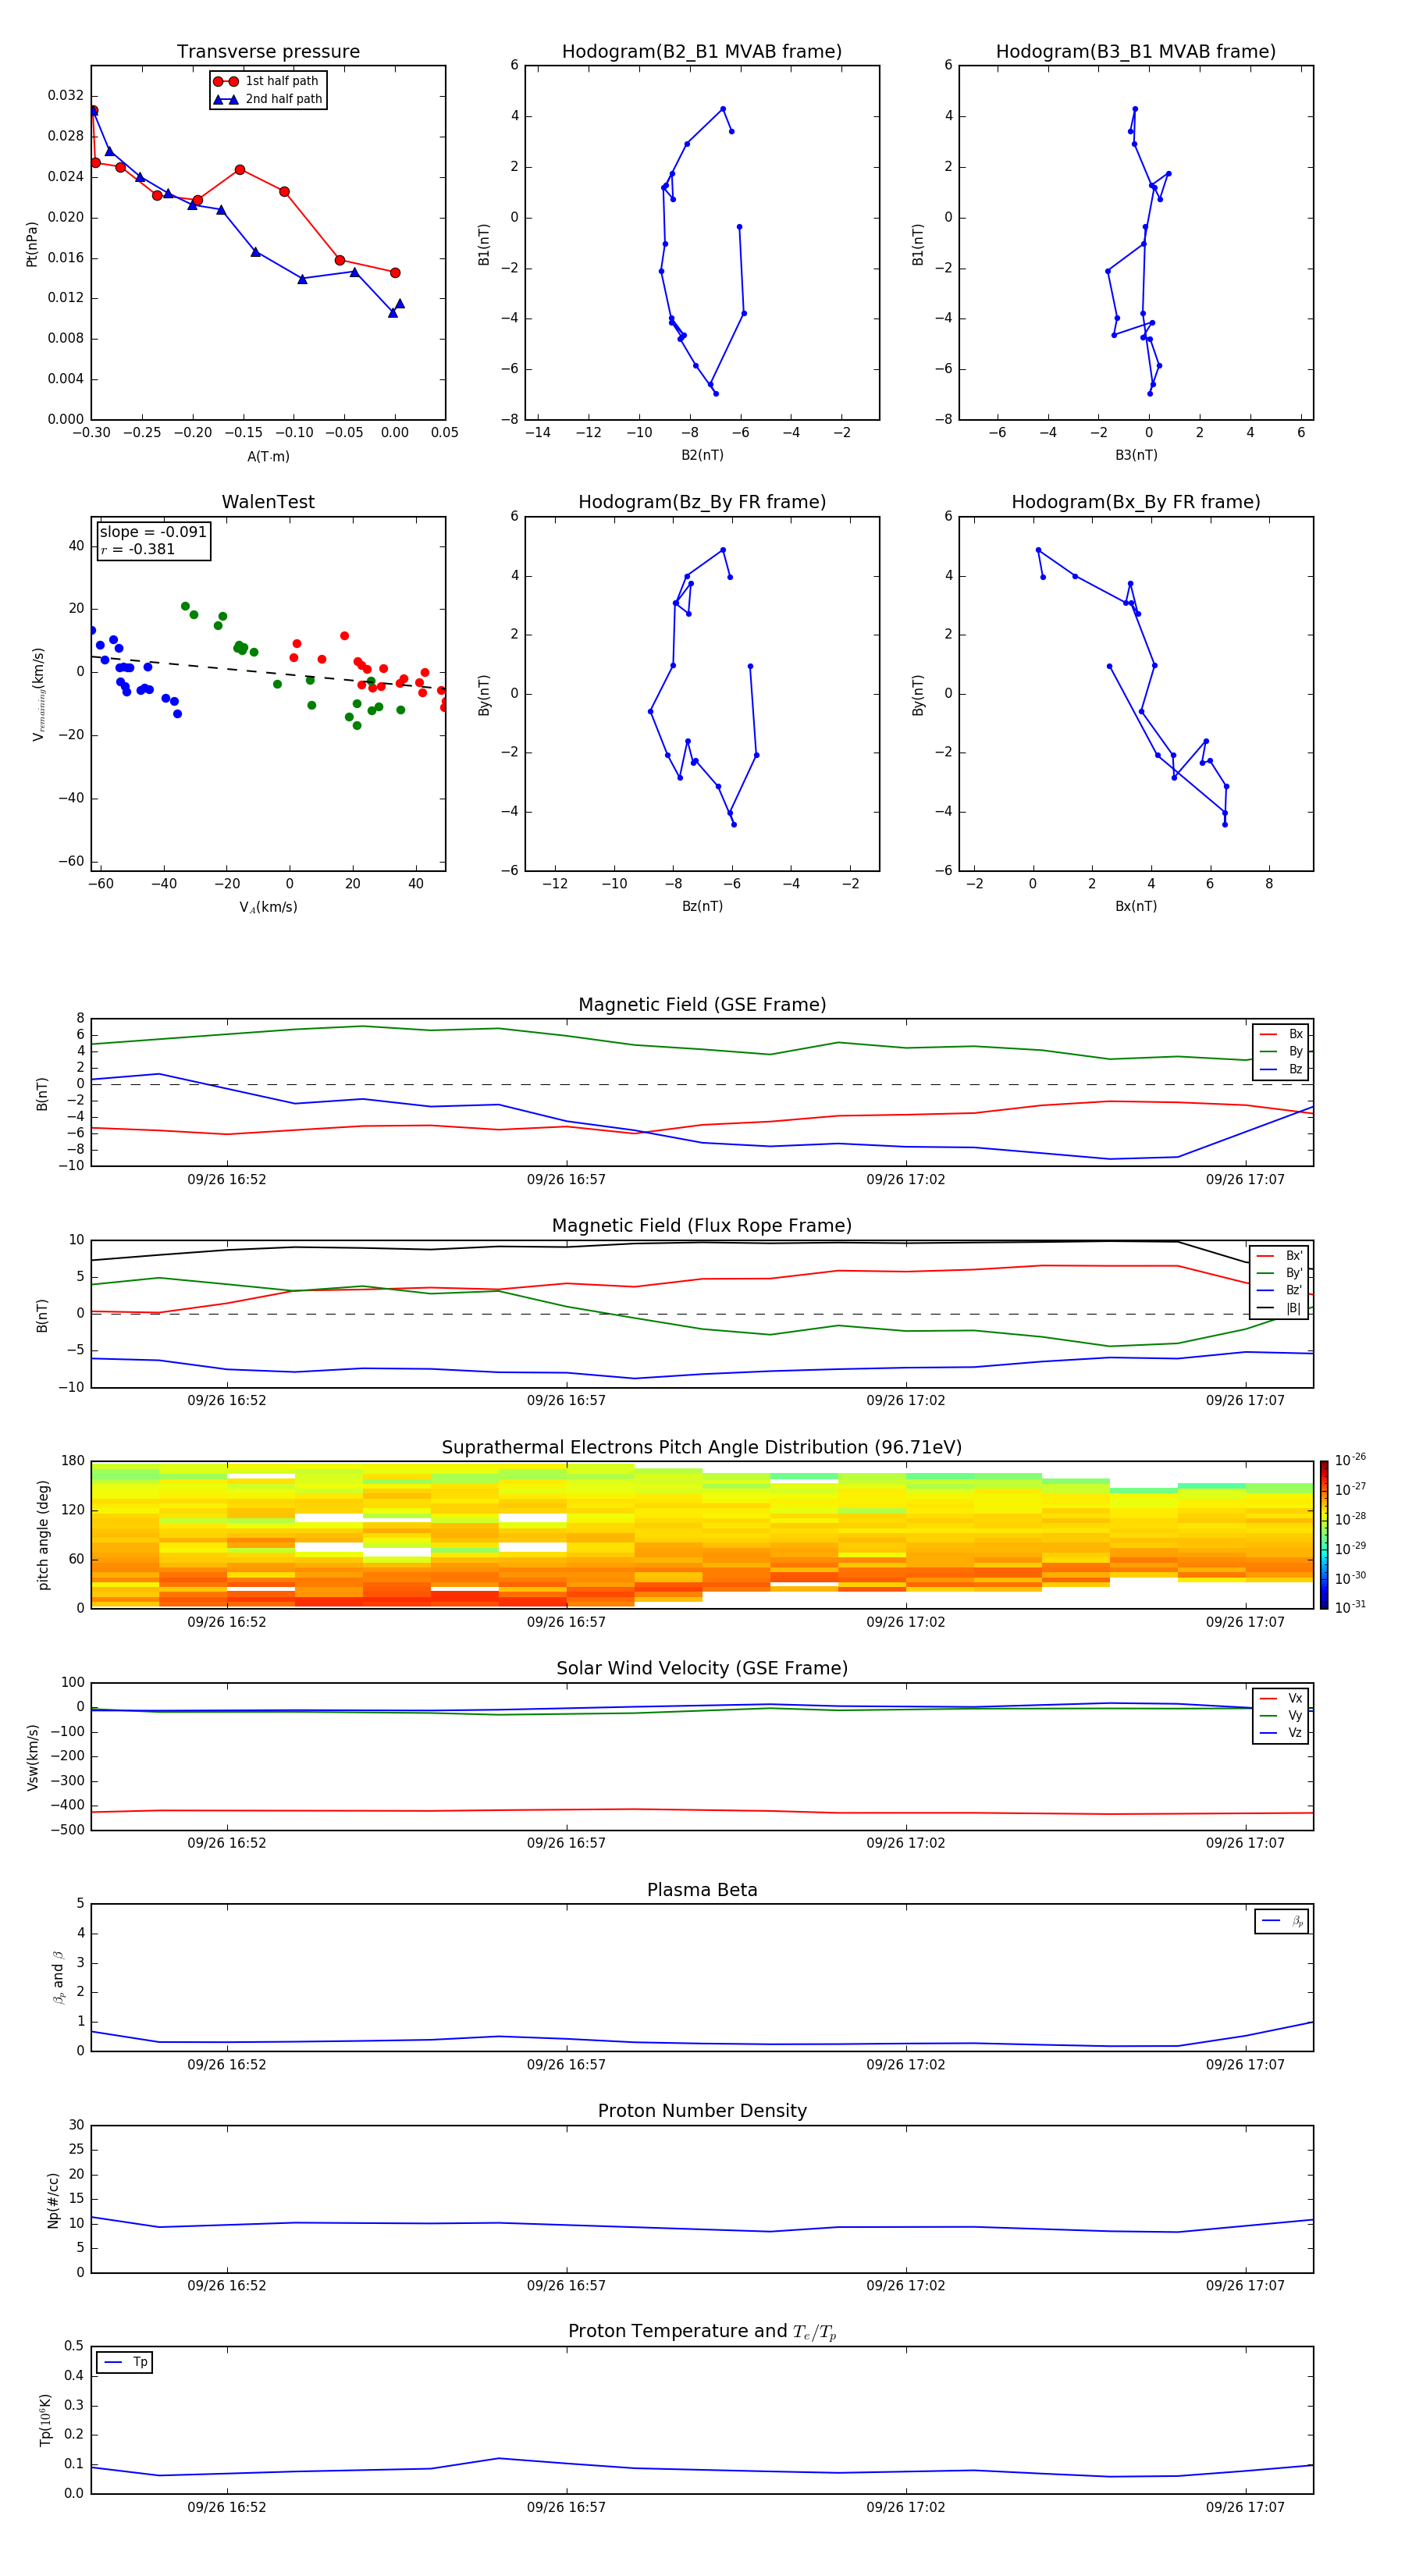The height and width of the screenshot is (2576, 1405).
Task: Click the "Hodogram(Bx_By FR frame)" title
Action: [x=1136, y=502]
